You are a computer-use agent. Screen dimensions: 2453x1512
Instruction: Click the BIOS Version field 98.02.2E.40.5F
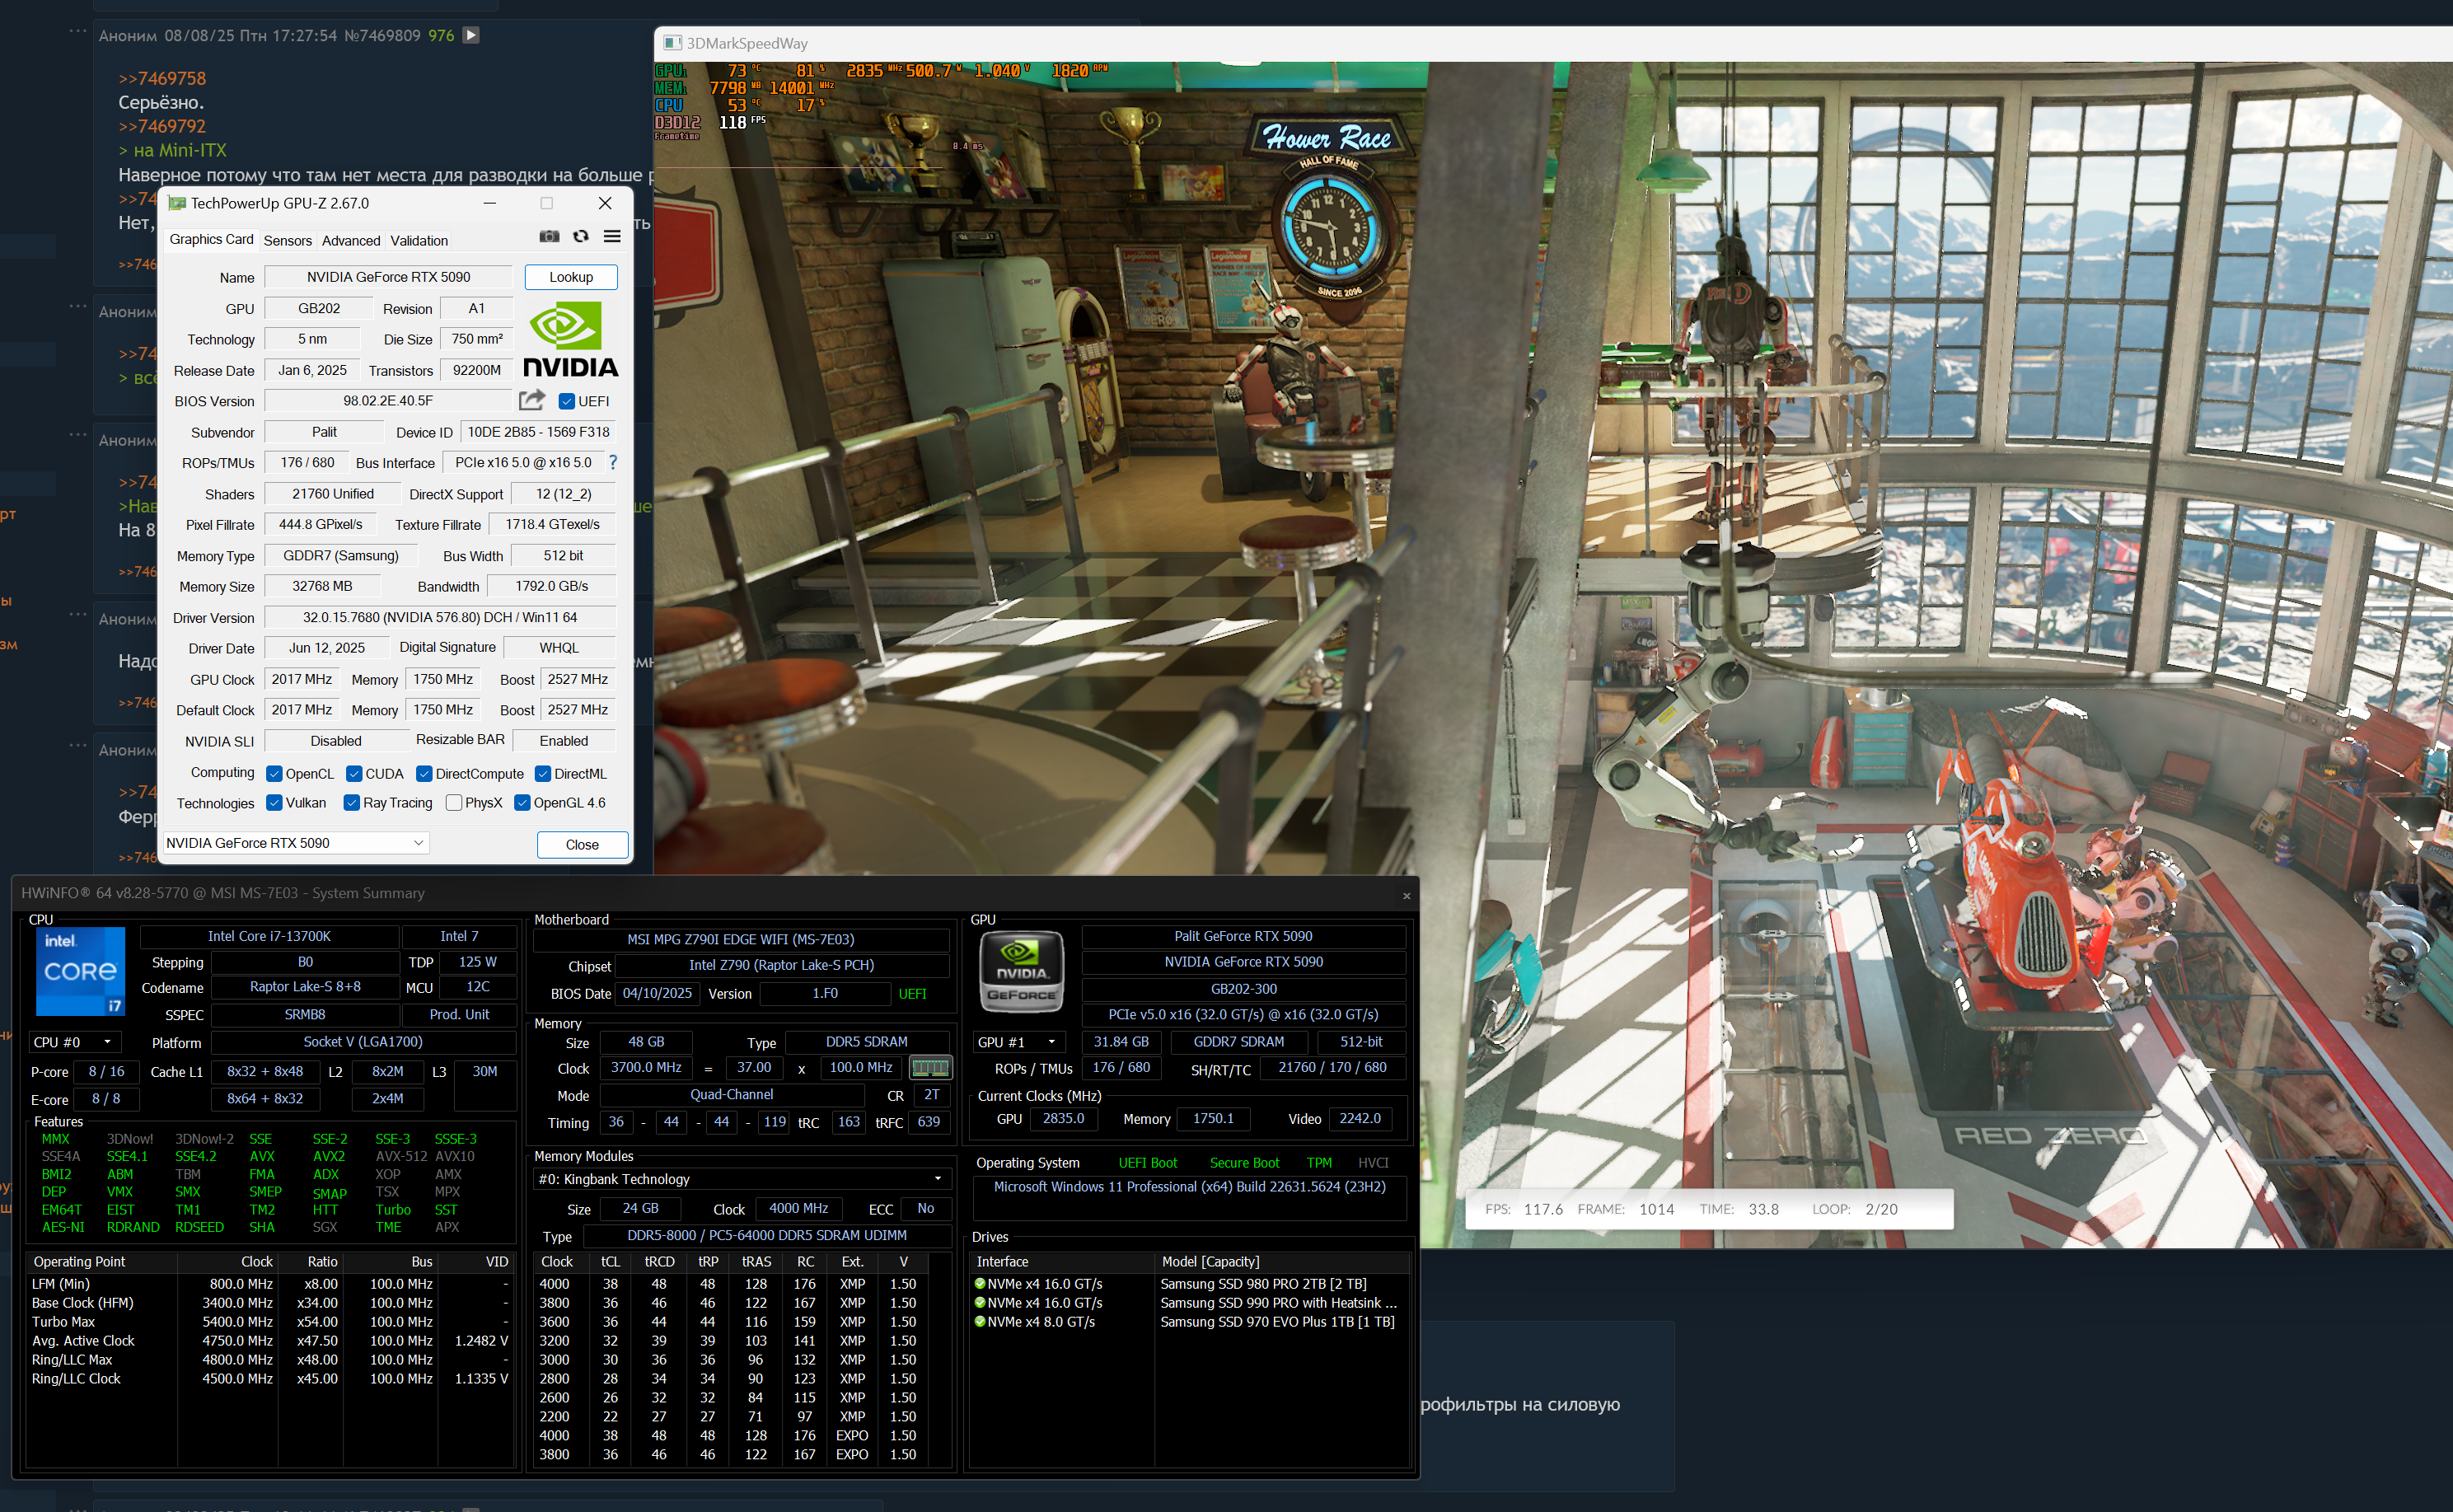point(389,401)
